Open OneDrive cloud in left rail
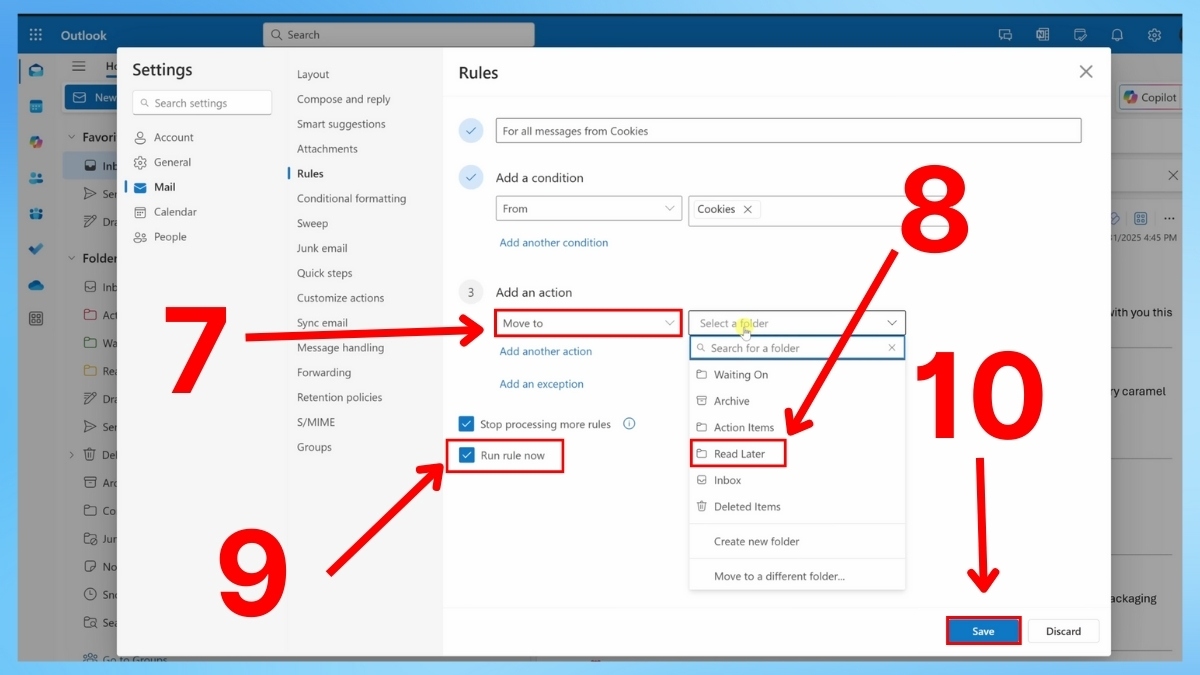1200x675 pixels. [x=36, y=285]
